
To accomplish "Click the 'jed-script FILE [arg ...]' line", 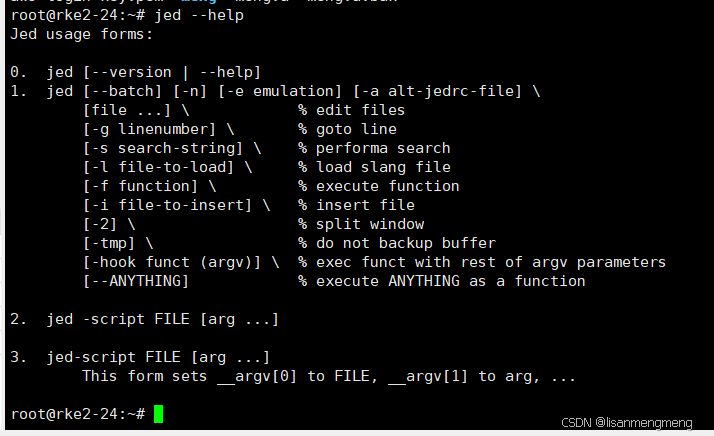I will (x=158, y=357).
